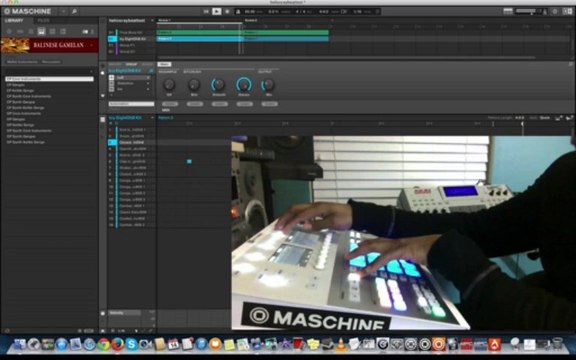The height and width of the screenshot is (360, 576).
Task: Open Google Chrome from the Dock
Action: tap(104, 344)
